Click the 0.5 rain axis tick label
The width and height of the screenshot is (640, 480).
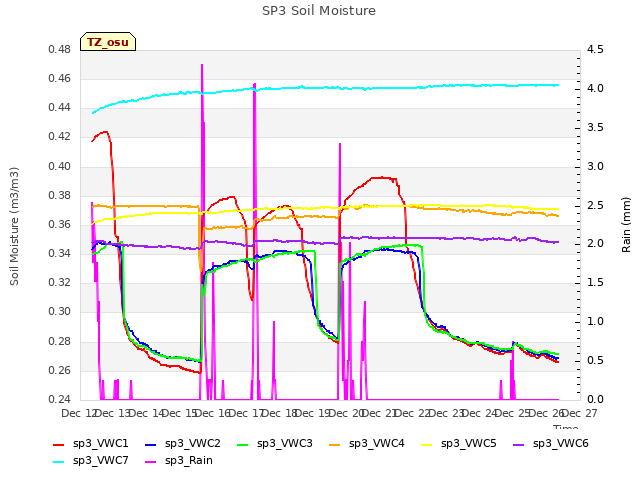(x=595, y=360)
